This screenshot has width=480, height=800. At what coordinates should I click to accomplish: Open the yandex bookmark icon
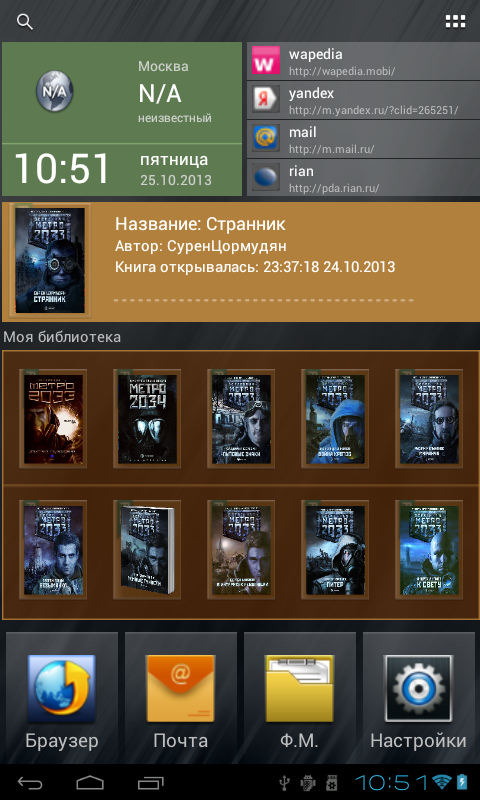pos(266,99)
